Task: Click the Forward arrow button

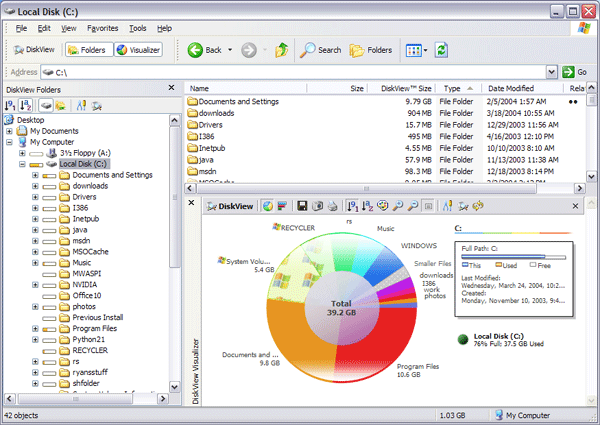Action: click(x=249, y=50)
